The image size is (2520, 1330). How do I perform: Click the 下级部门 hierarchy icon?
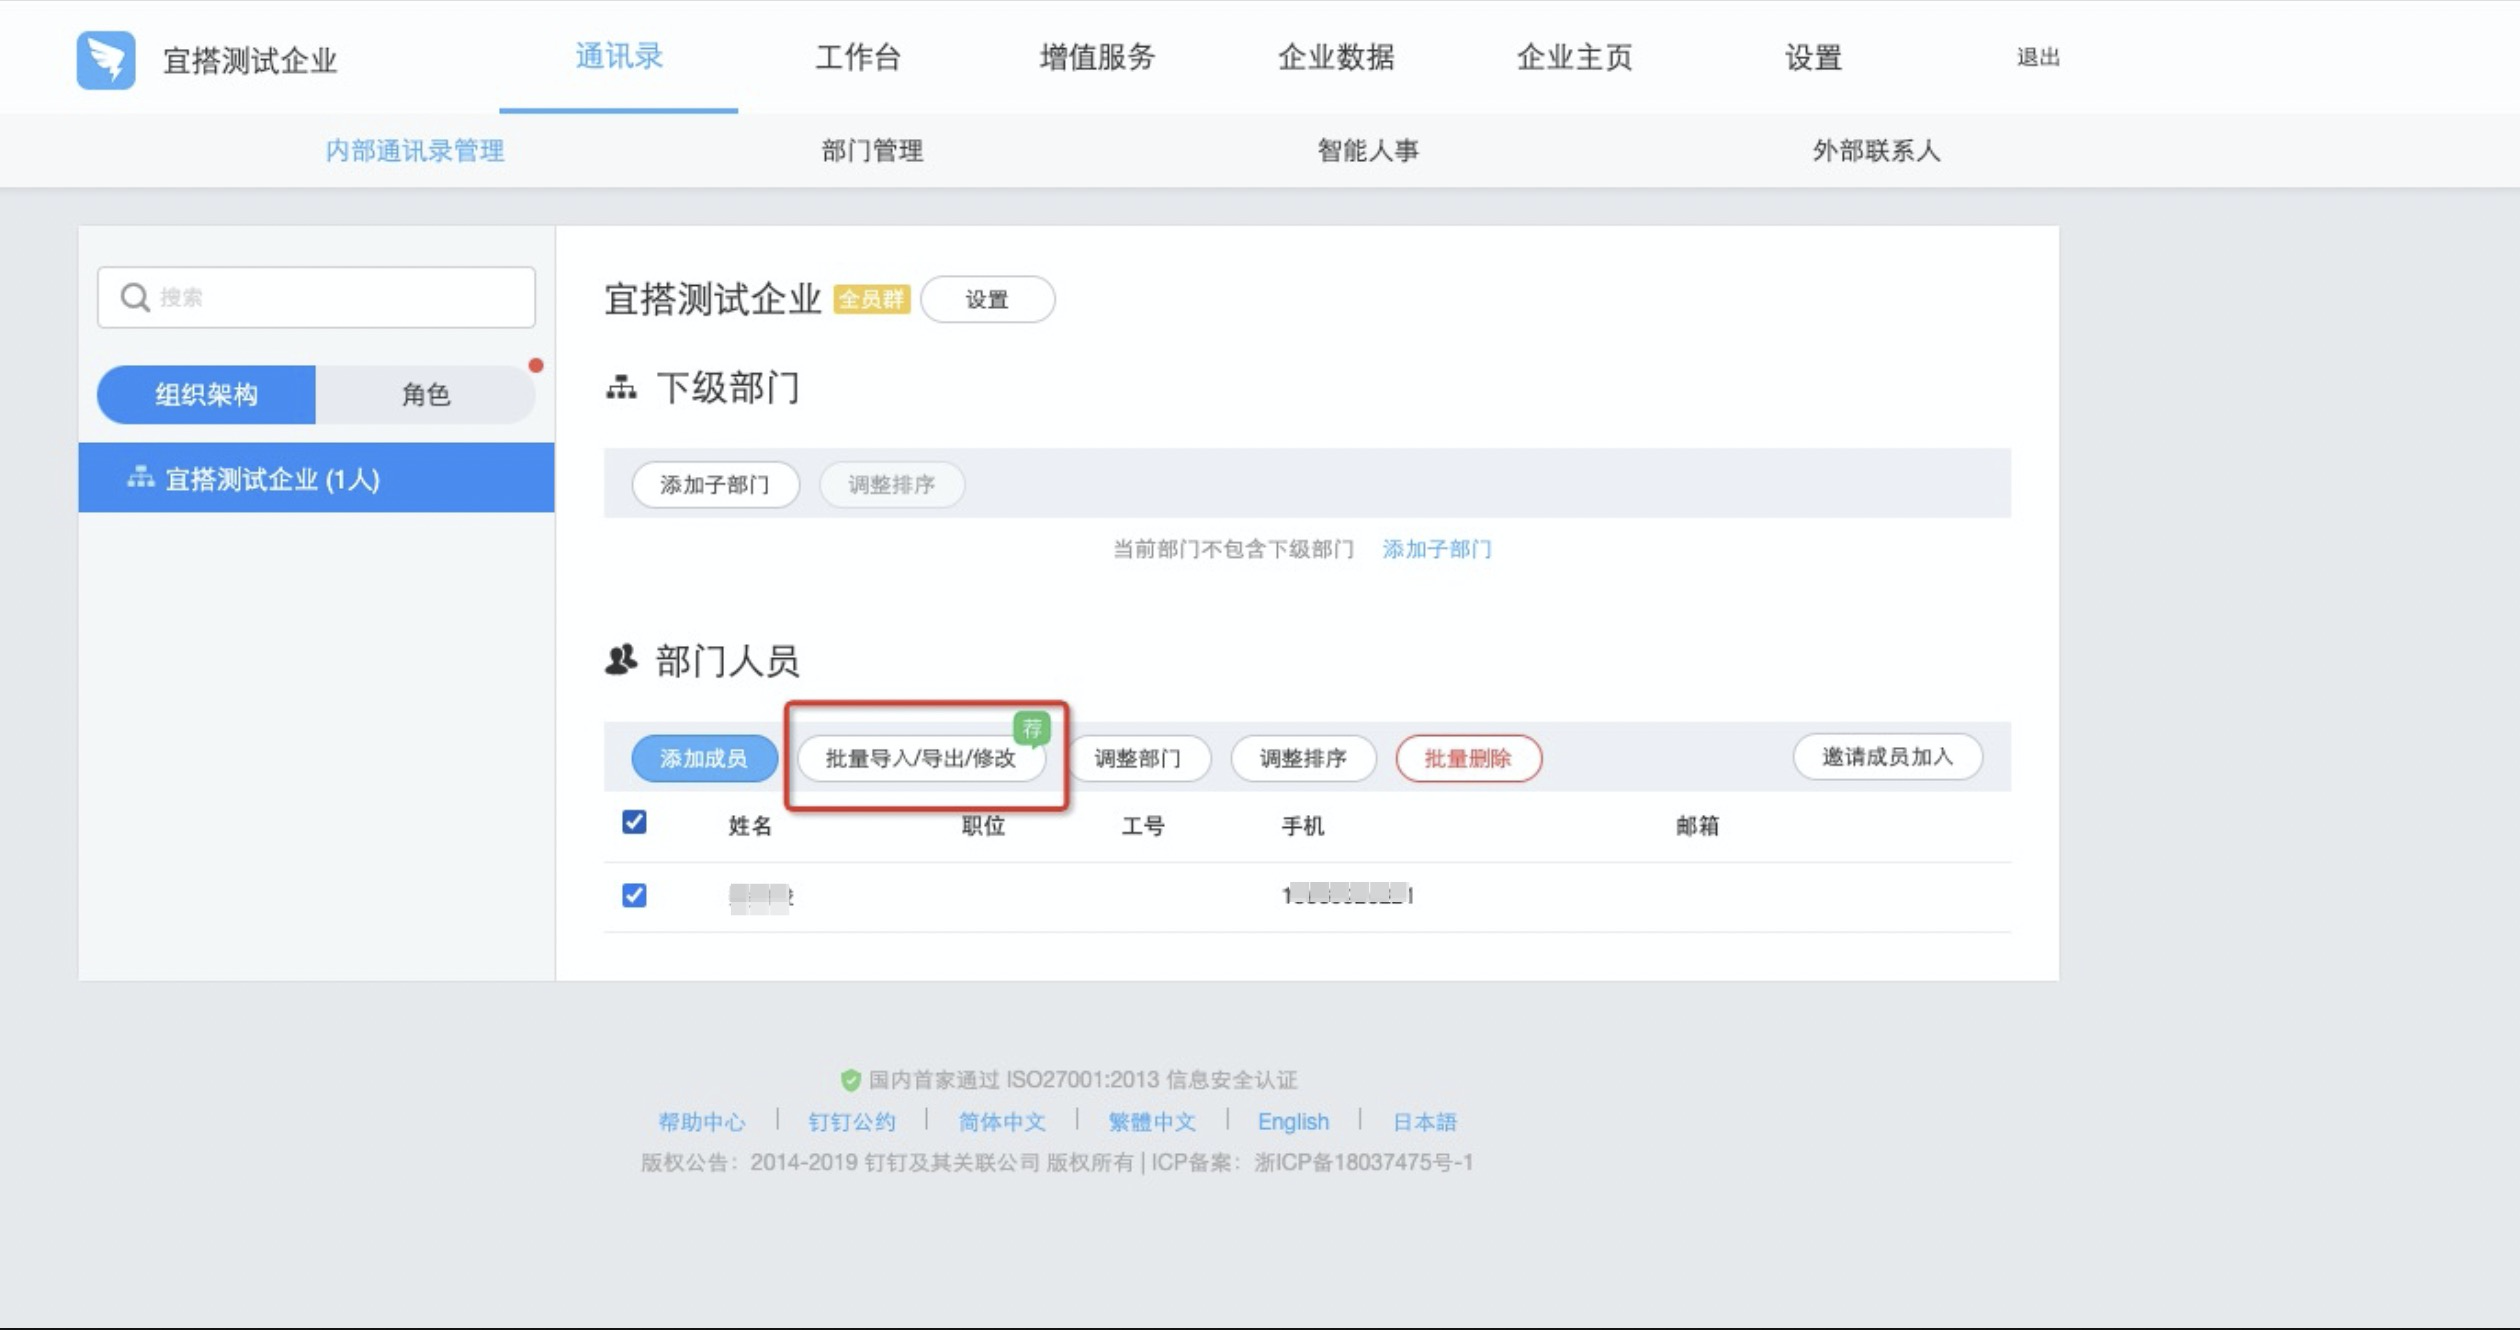tap(621, 388)
